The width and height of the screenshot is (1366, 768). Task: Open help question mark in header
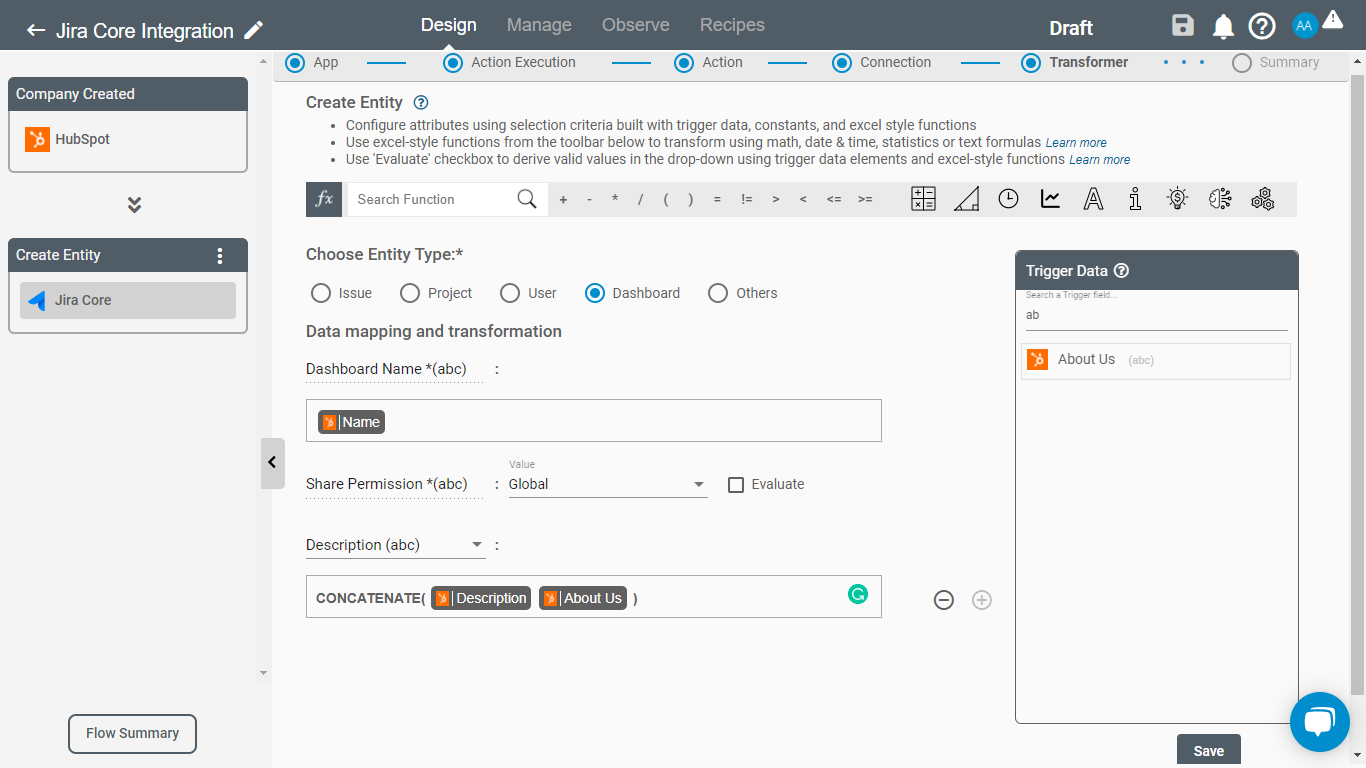pyautogui.click(x=1262, y=26)
